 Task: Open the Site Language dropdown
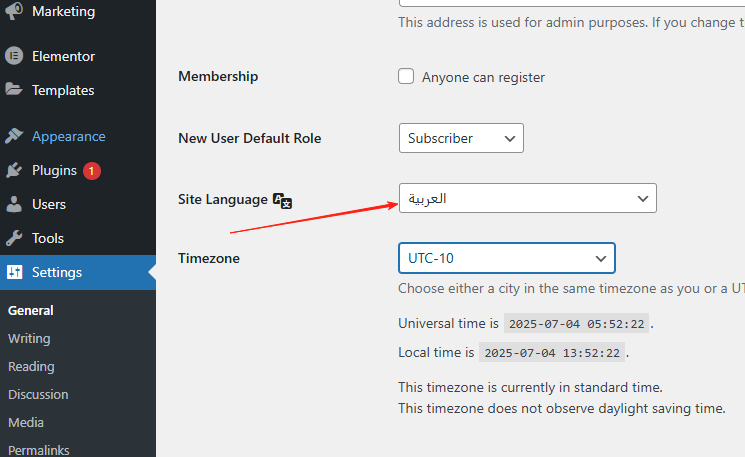(x=527, y=199)
